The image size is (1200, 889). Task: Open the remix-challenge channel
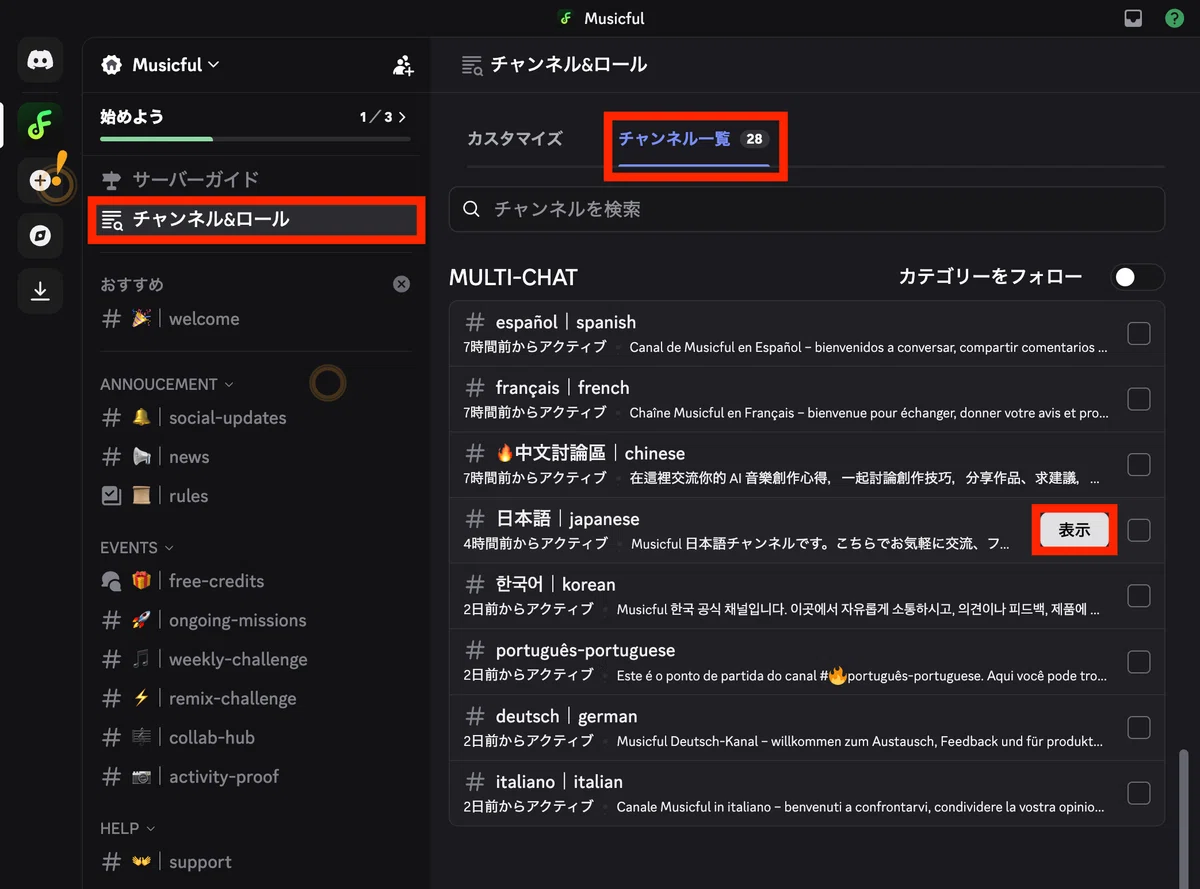coord(256,698)
